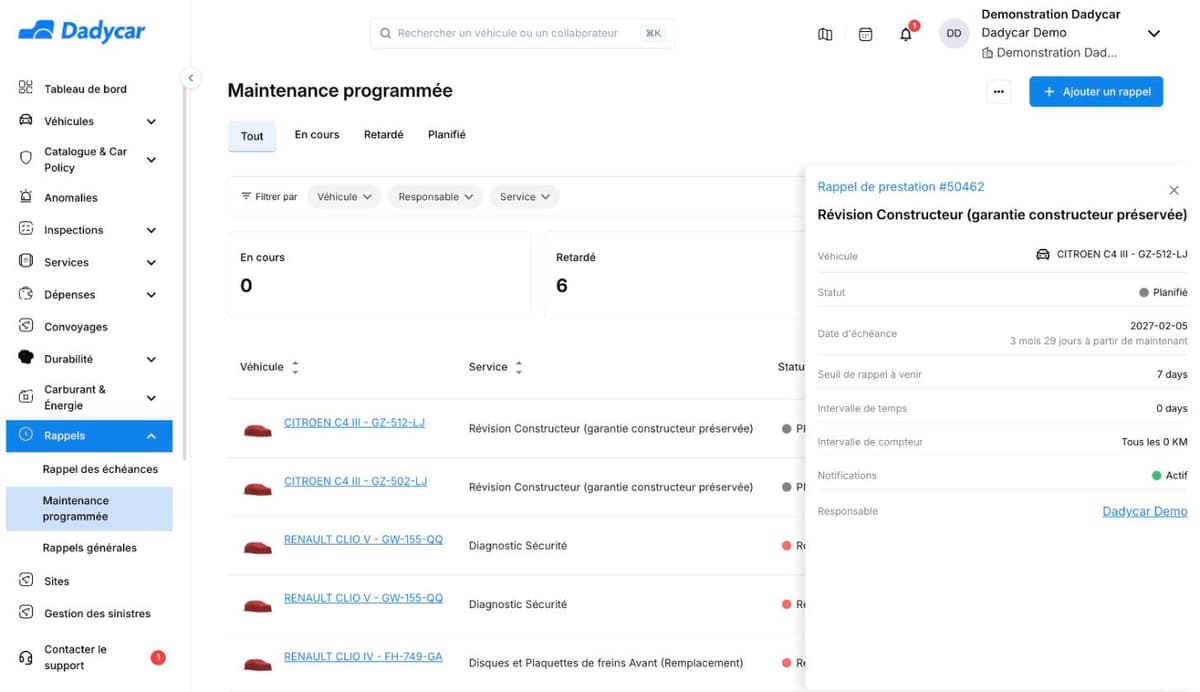
Task: Open Rappel des échéances submenu
Action: (x=100, y=469)
